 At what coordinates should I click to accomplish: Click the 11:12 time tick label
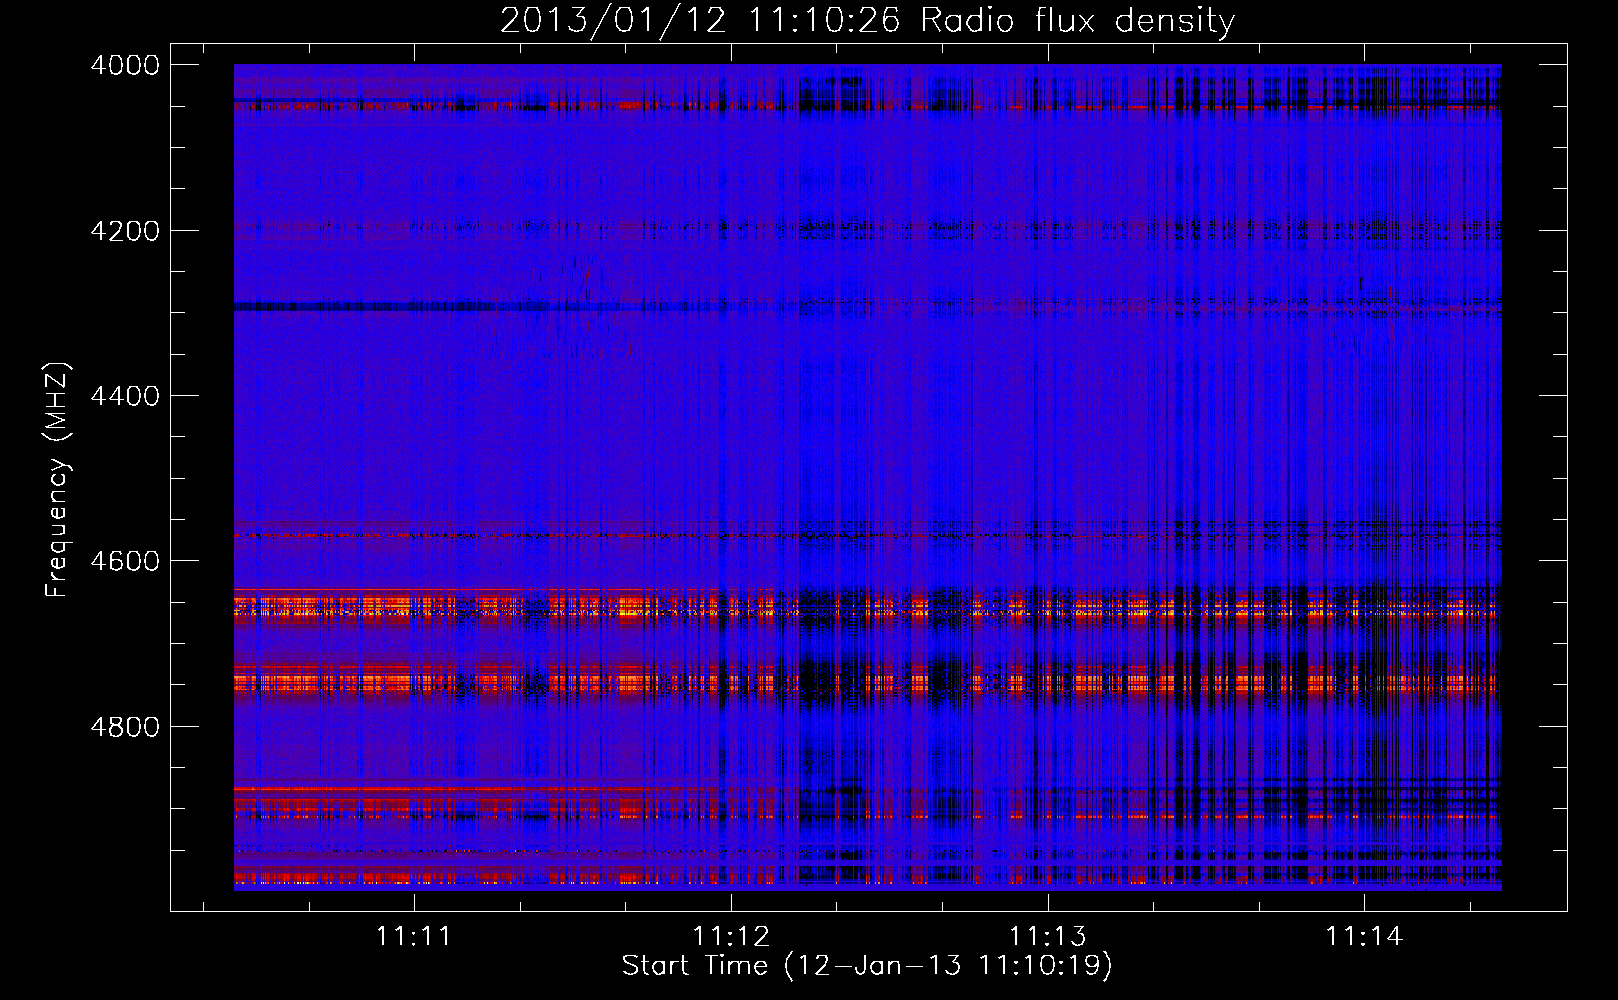coord(731,937)
